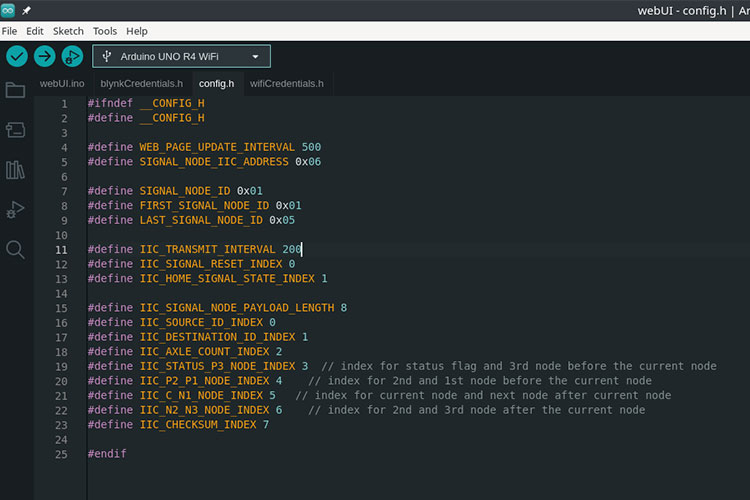Click line number 11 in the gutter
The height and width of the screenshot is (500, 750).
pyautogui.click(x=61, y=250)
